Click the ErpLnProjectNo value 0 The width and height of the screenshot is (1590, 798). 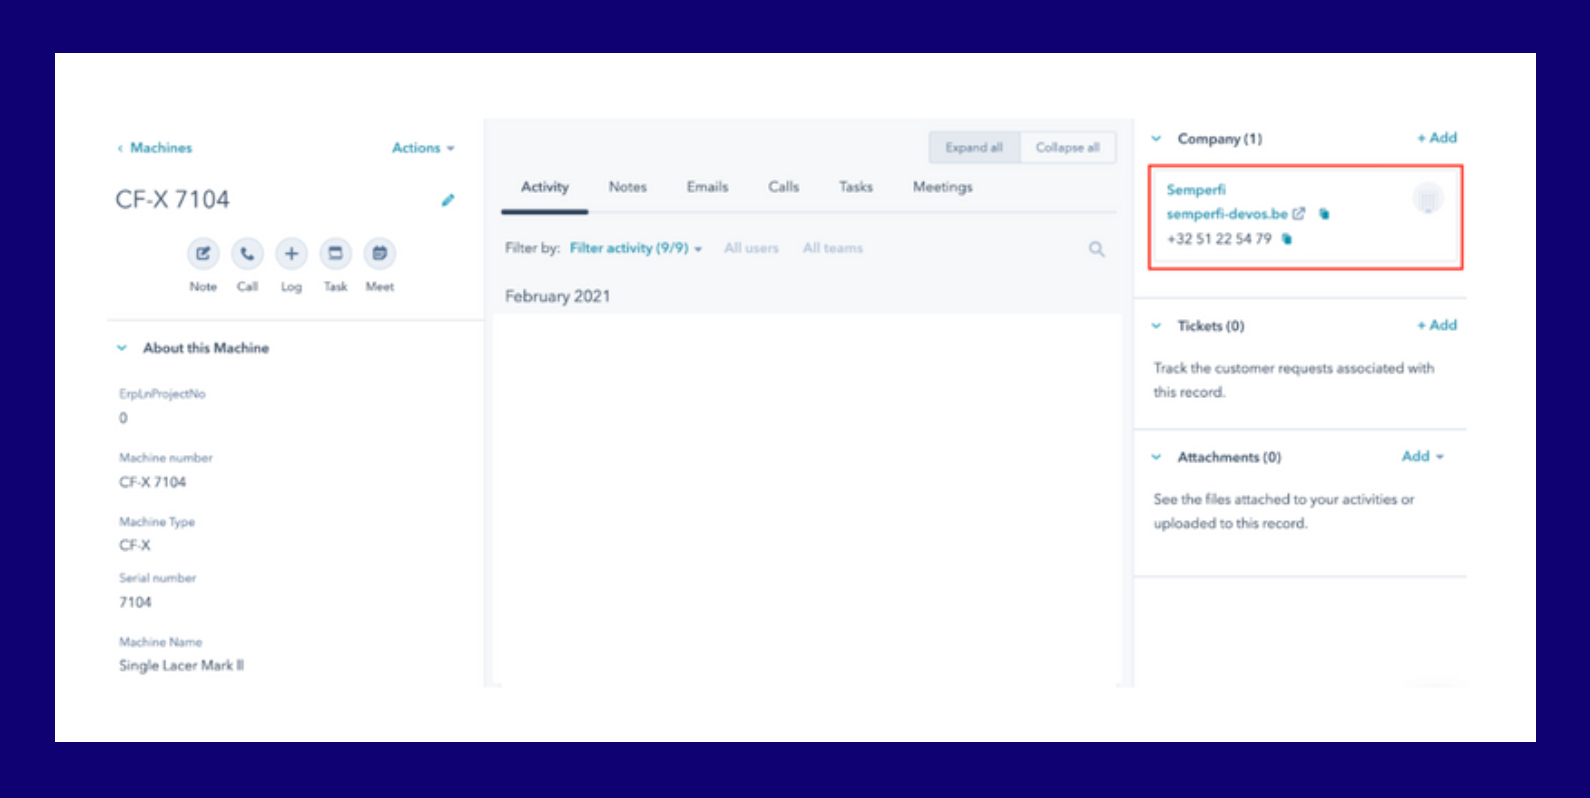(x=123, y=418)
